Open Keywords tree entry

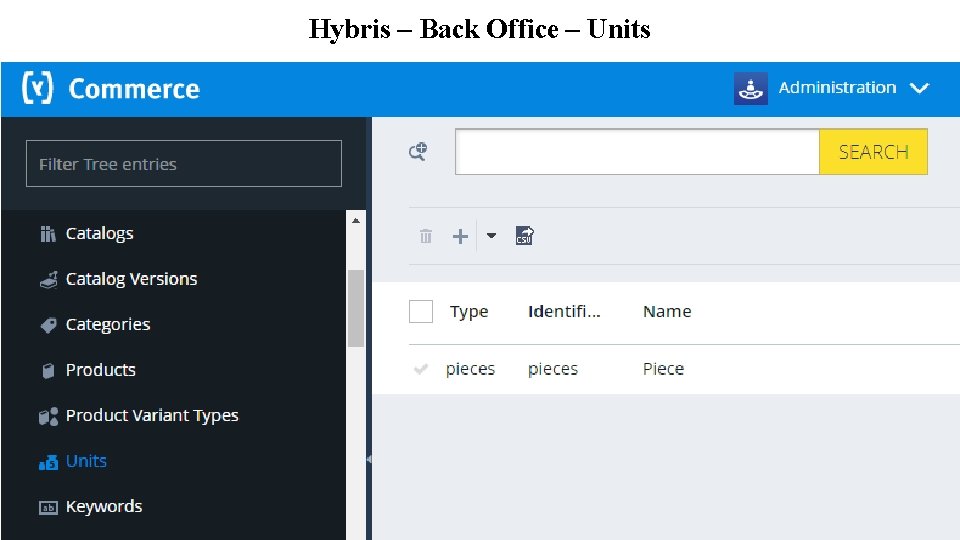pyautogui.click(x=104, y=506)
